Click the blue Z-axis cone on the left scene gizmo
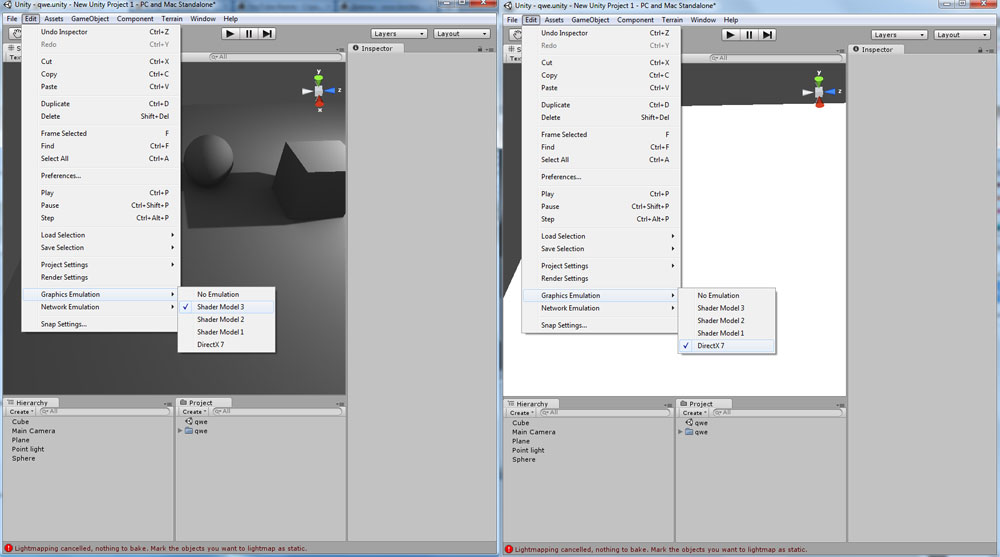 point(331,90)
